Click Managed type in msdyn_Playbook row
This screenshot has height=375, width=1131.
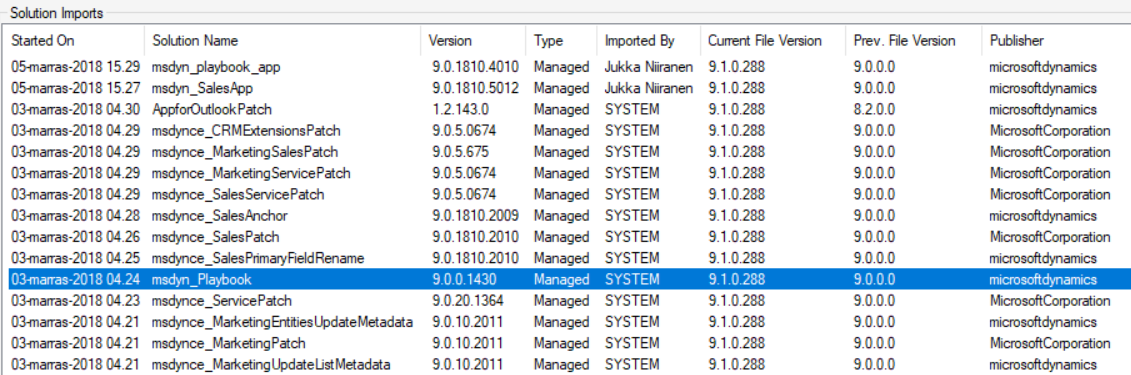tap(561, 279)
